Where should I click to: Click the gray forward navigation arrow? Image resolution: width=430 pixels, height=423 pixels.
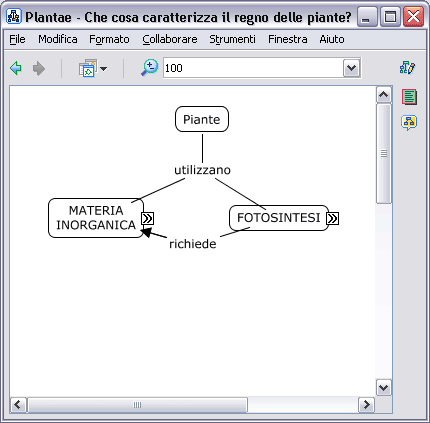(x=39, y=68)
